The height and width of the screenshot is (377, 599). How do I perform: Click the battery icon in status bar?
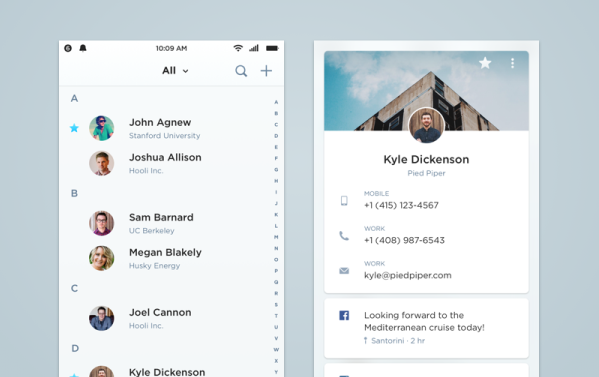[272, 48]
